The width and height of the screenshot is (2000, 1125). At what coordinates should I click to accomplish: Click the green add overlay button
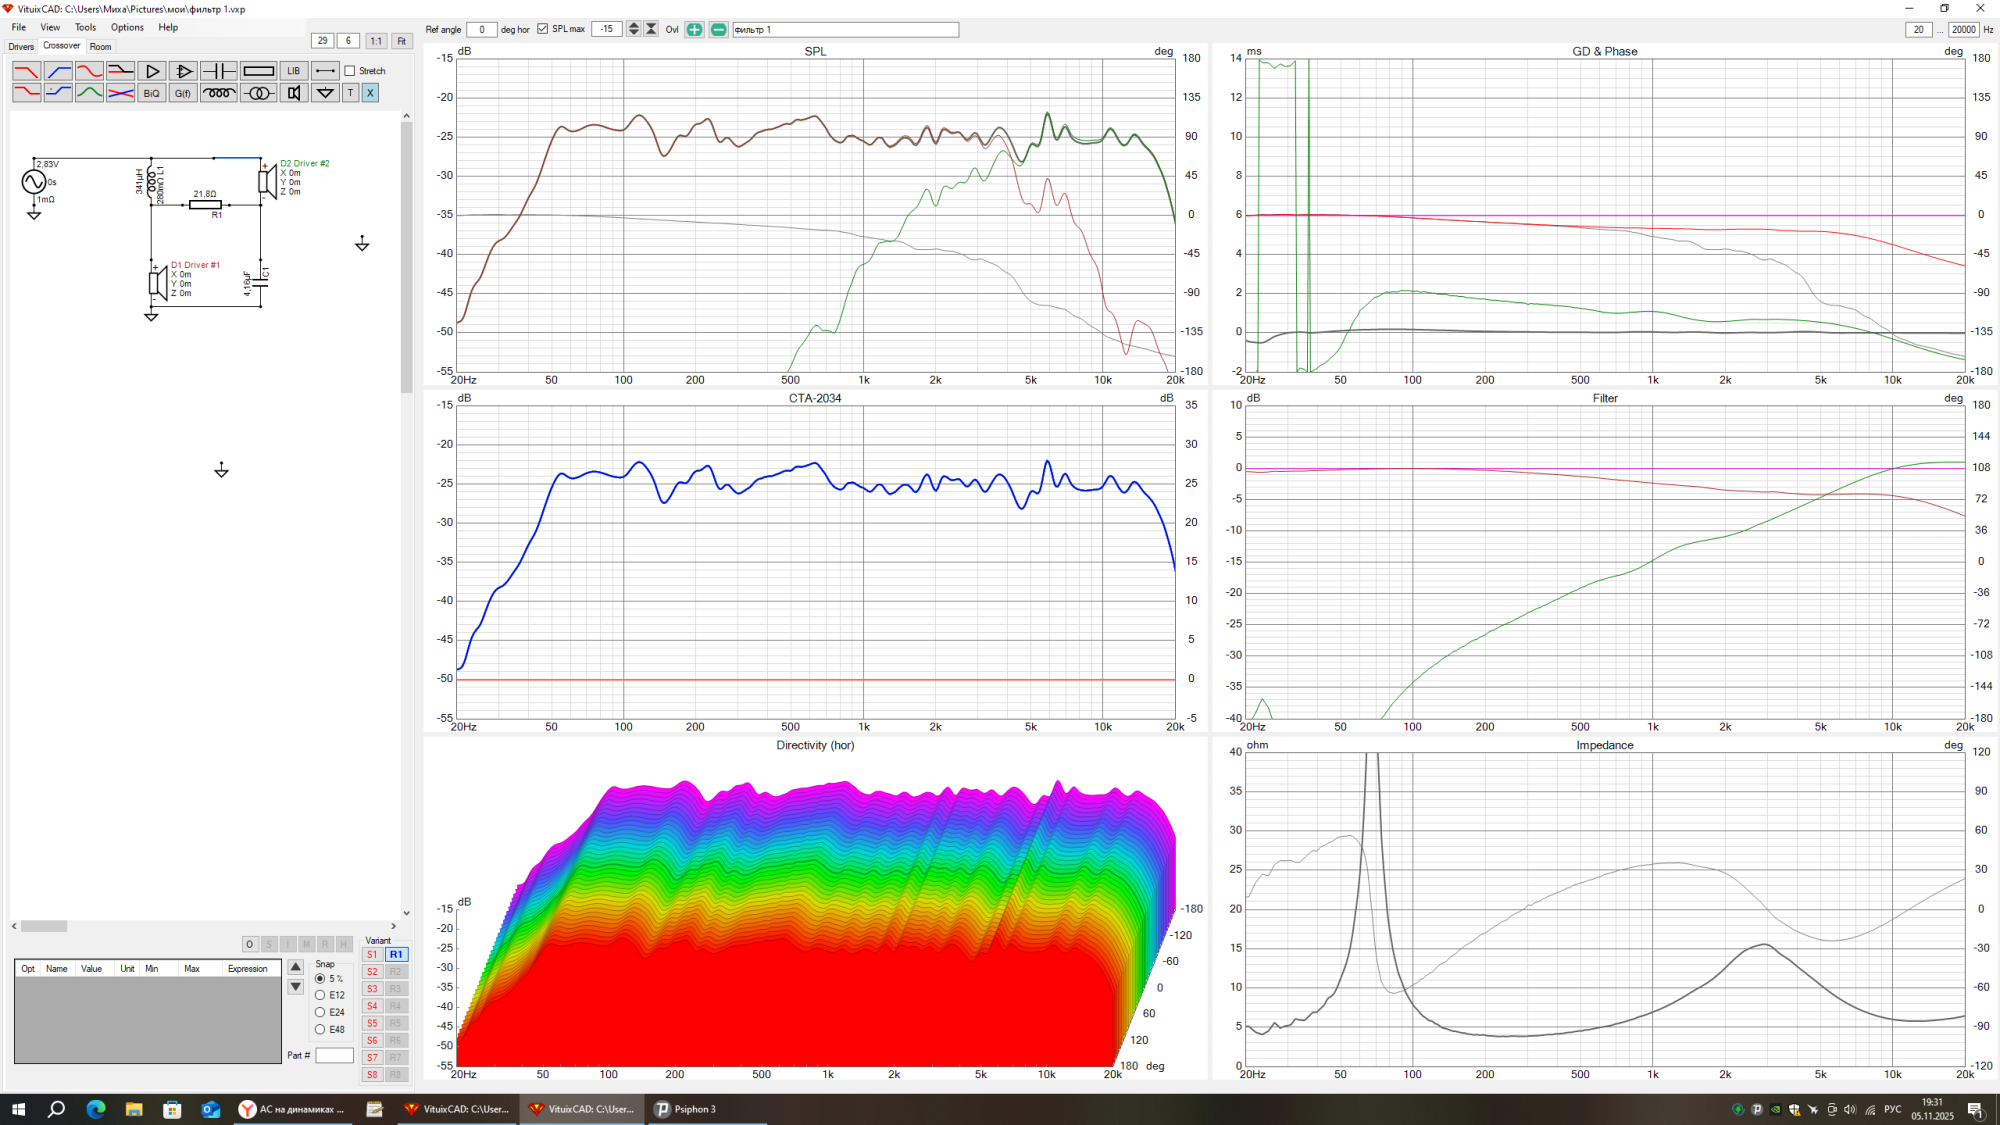click(x=694, y=30)
